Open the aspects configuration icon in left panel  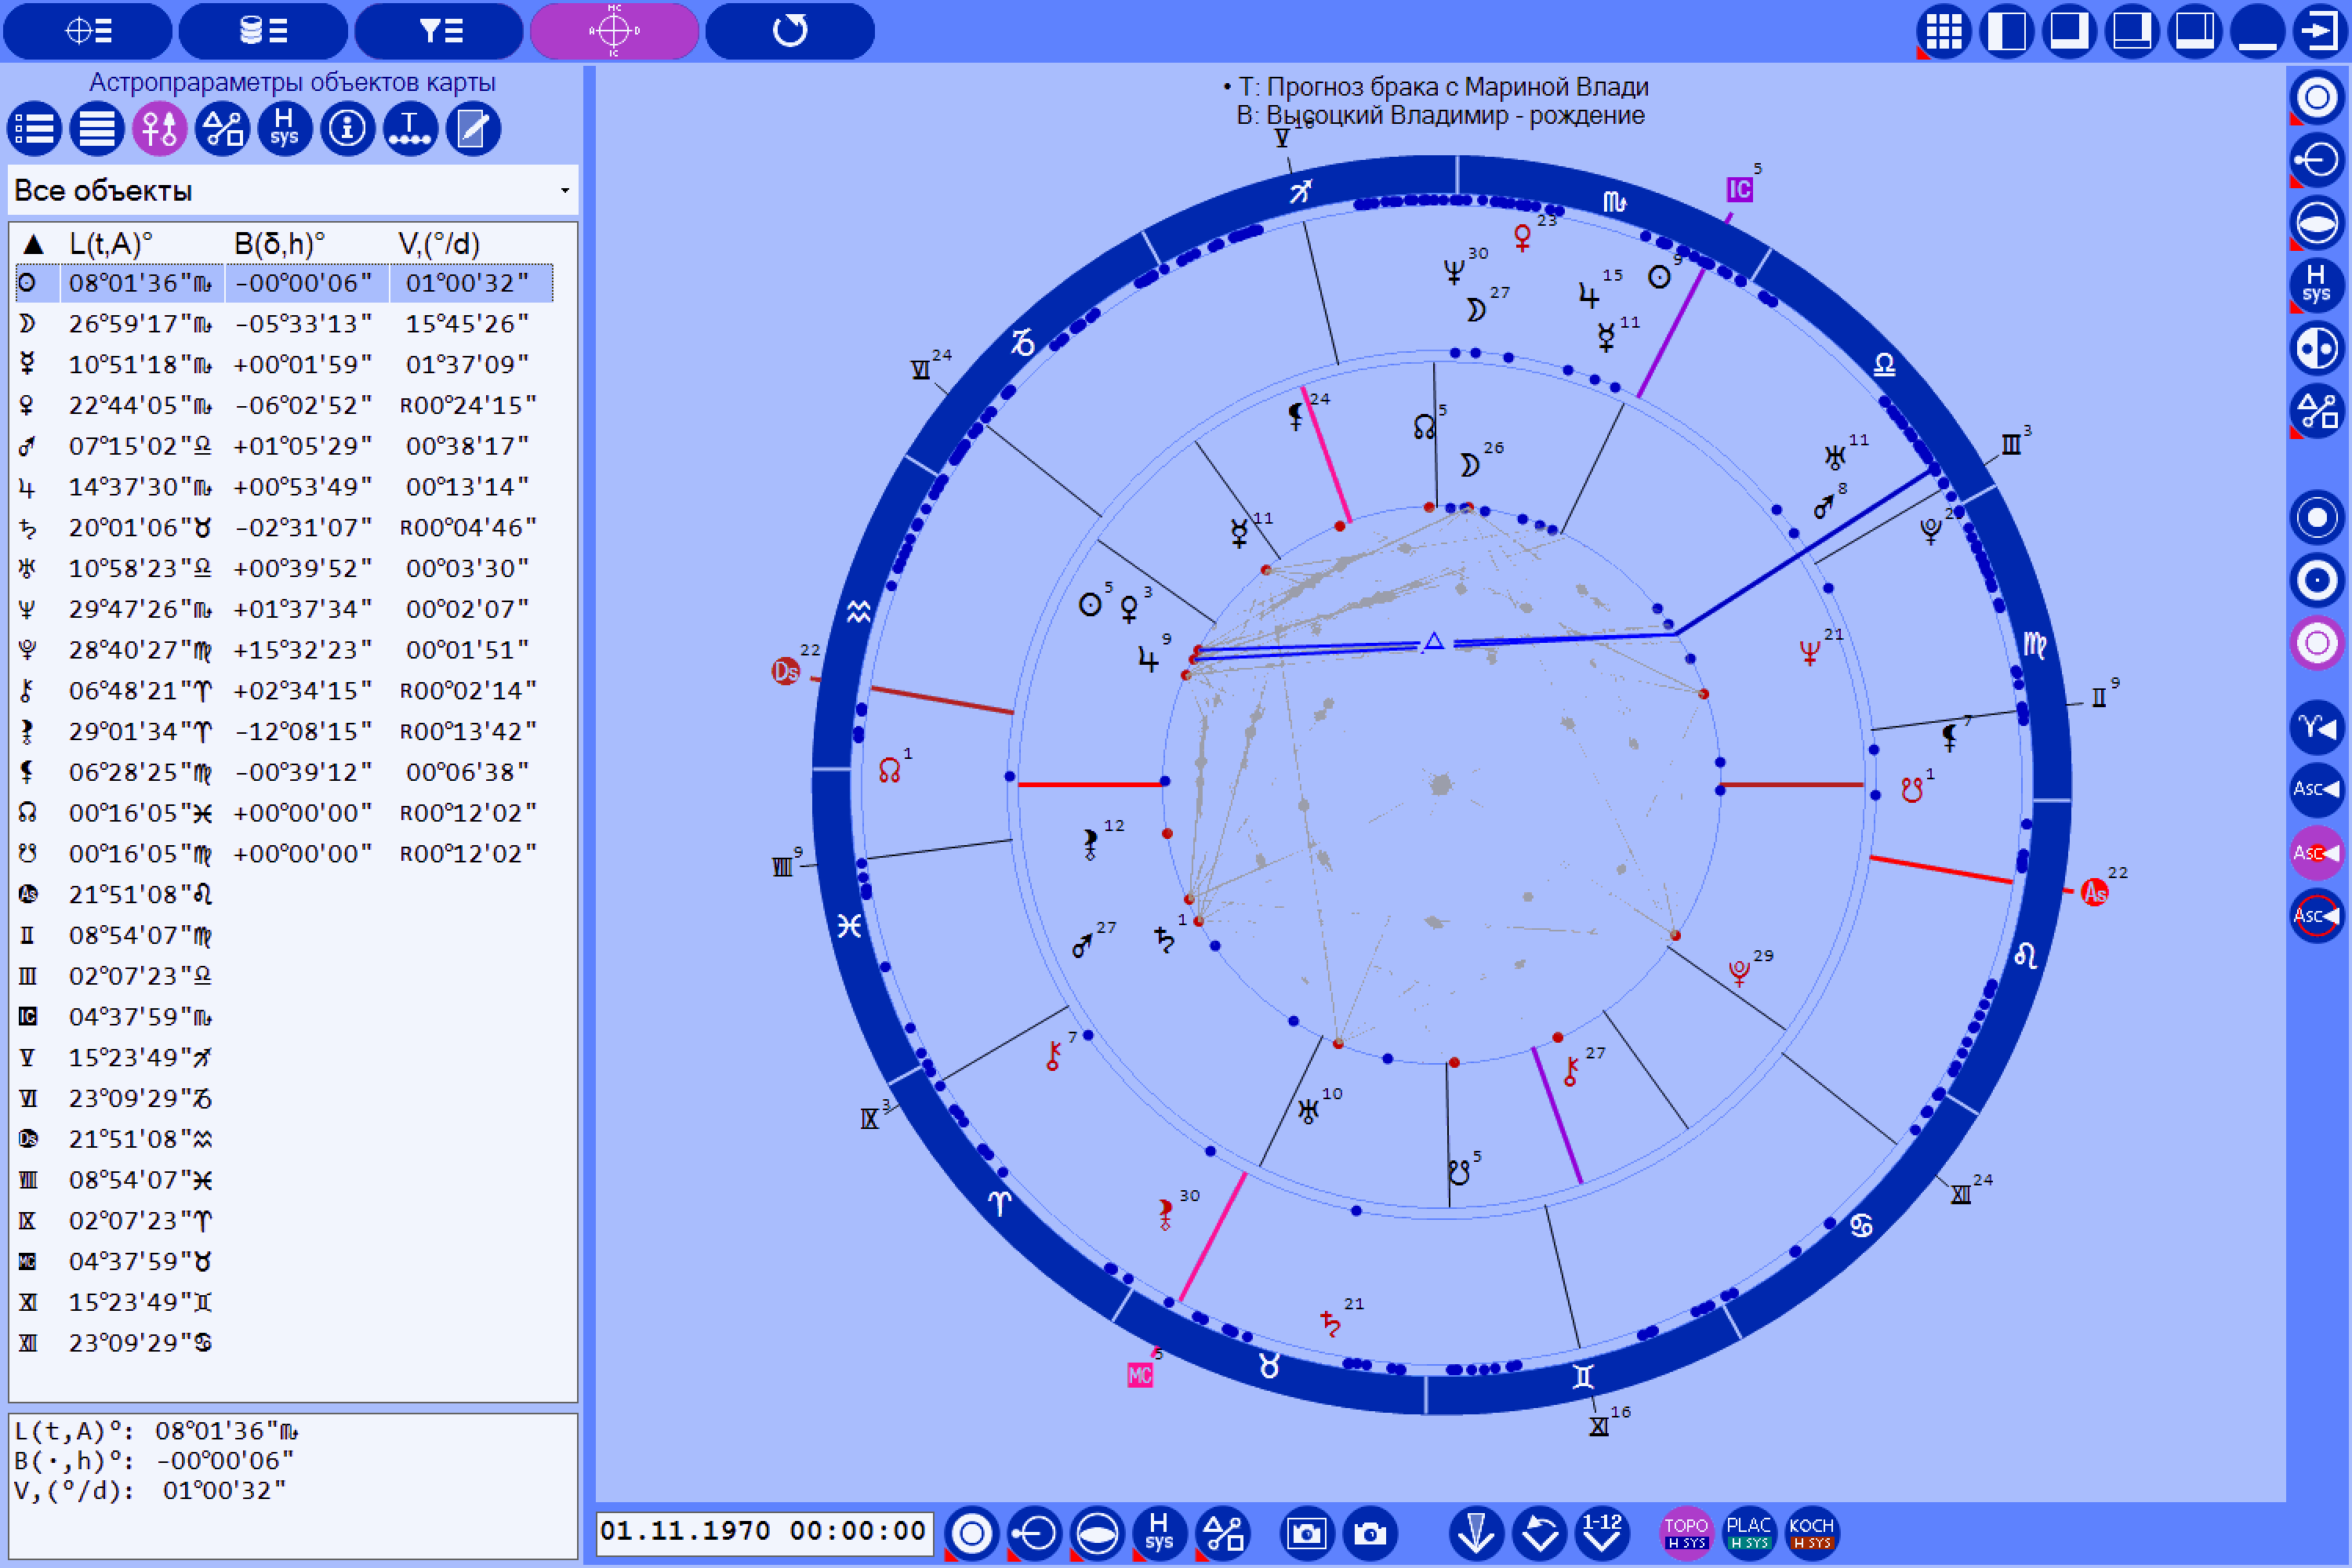[222, 128]
